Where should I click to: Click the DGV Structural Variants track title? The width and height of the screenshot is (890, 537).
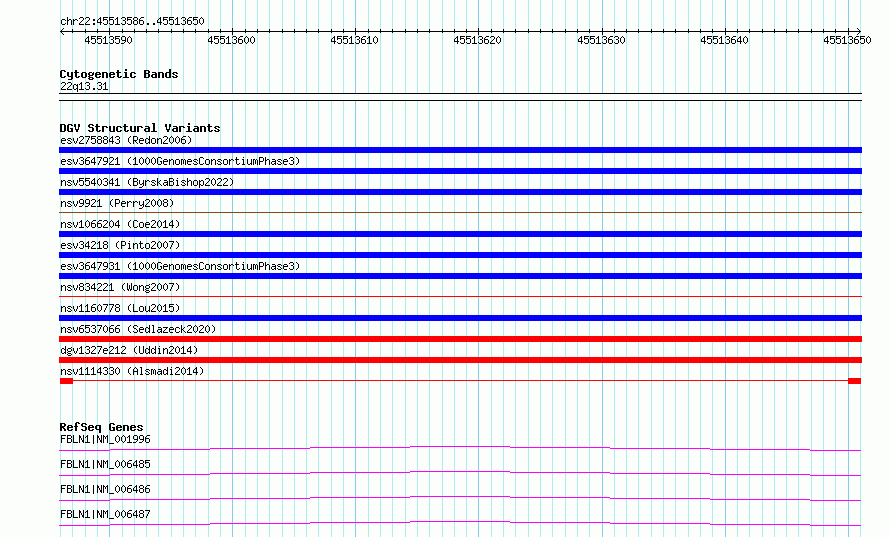(x=140, y=128)
